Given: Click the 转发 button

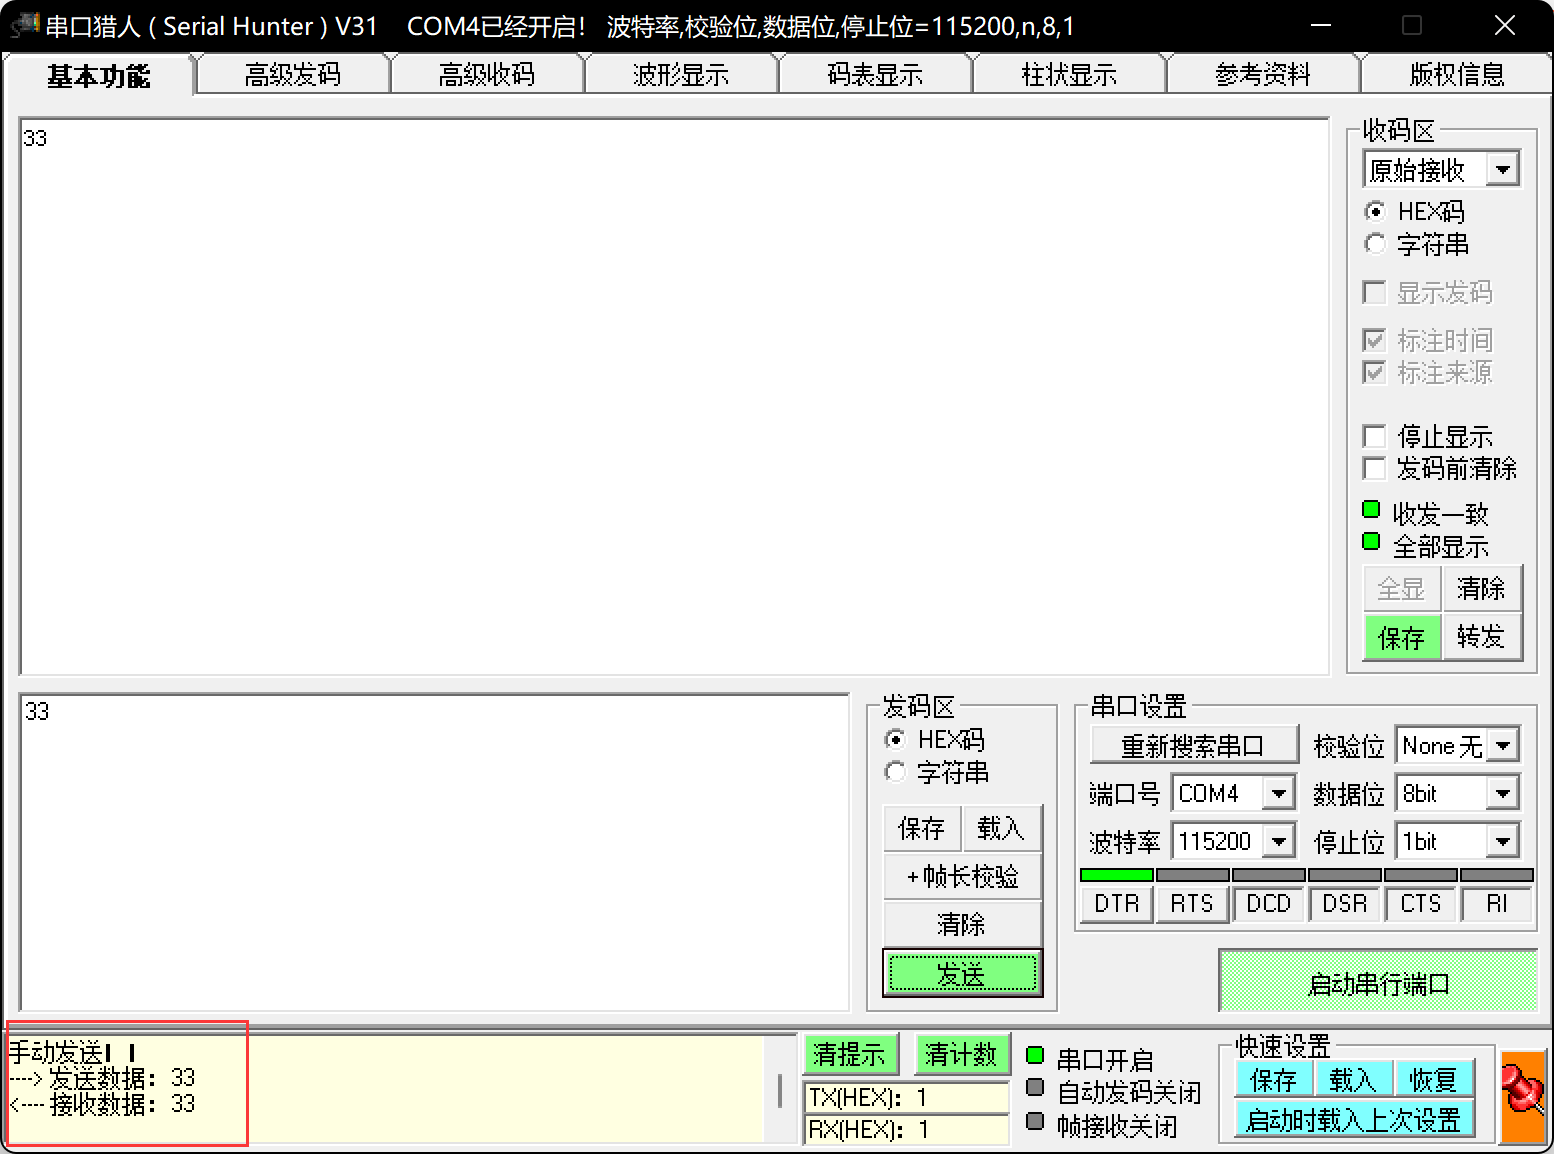Looking at the screenshot, I should click(1481, 636).
